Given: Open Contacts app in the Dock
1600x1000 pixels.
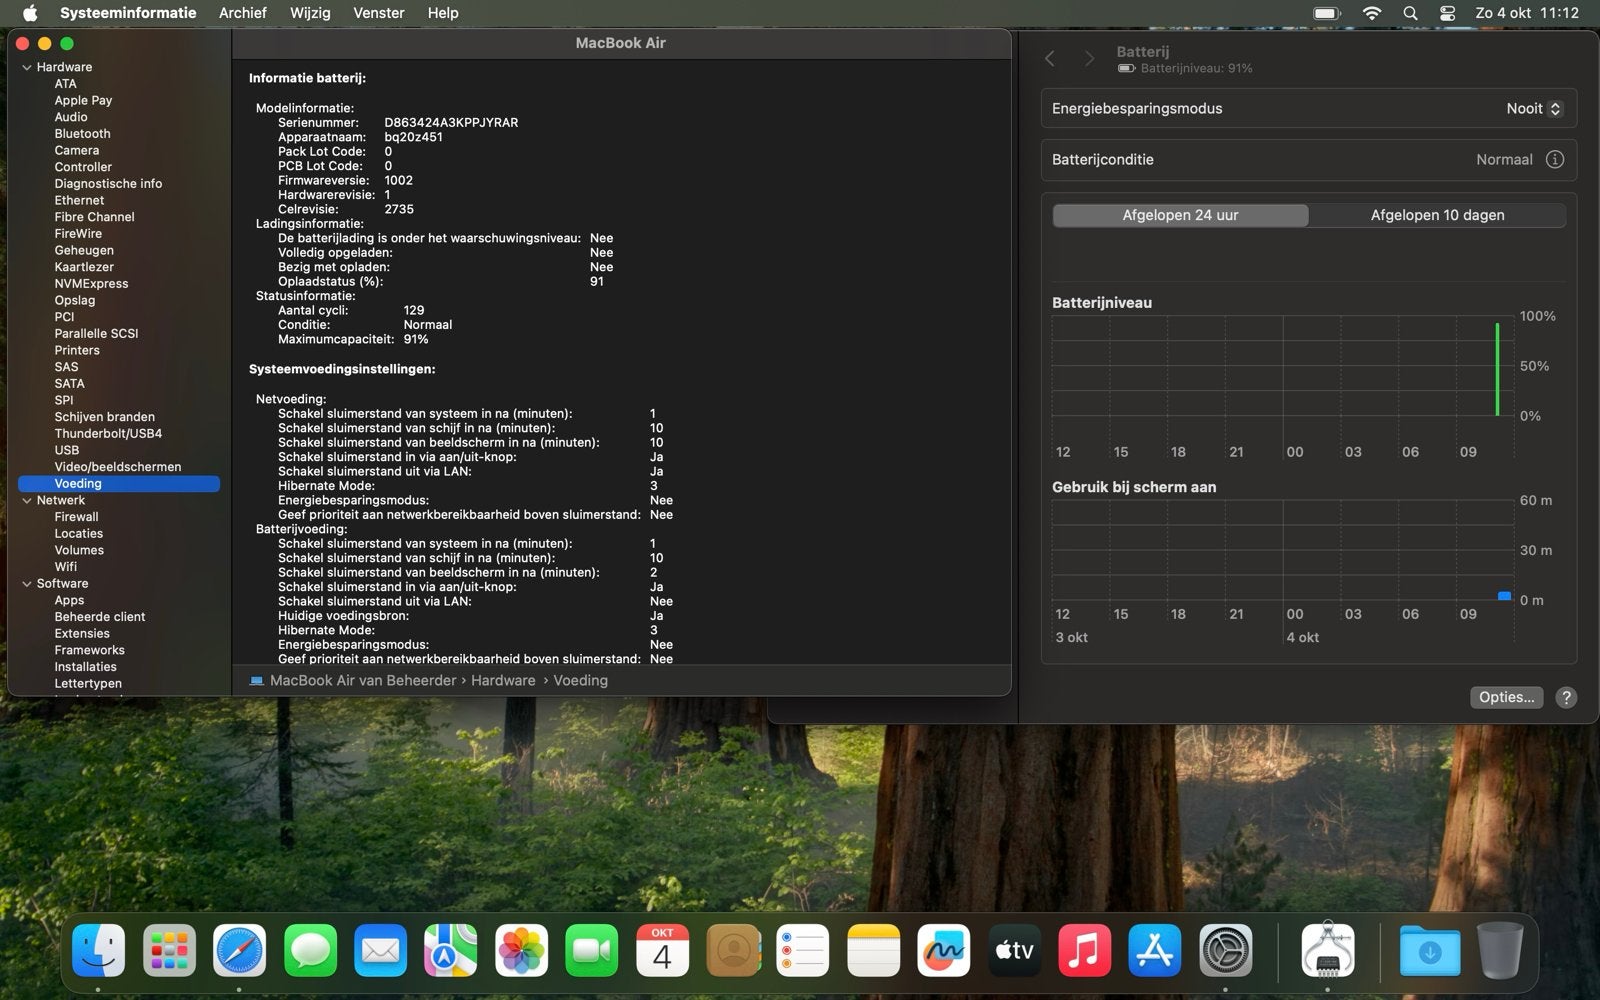Looking at the screenshot, I should click(x=733, y=950).
